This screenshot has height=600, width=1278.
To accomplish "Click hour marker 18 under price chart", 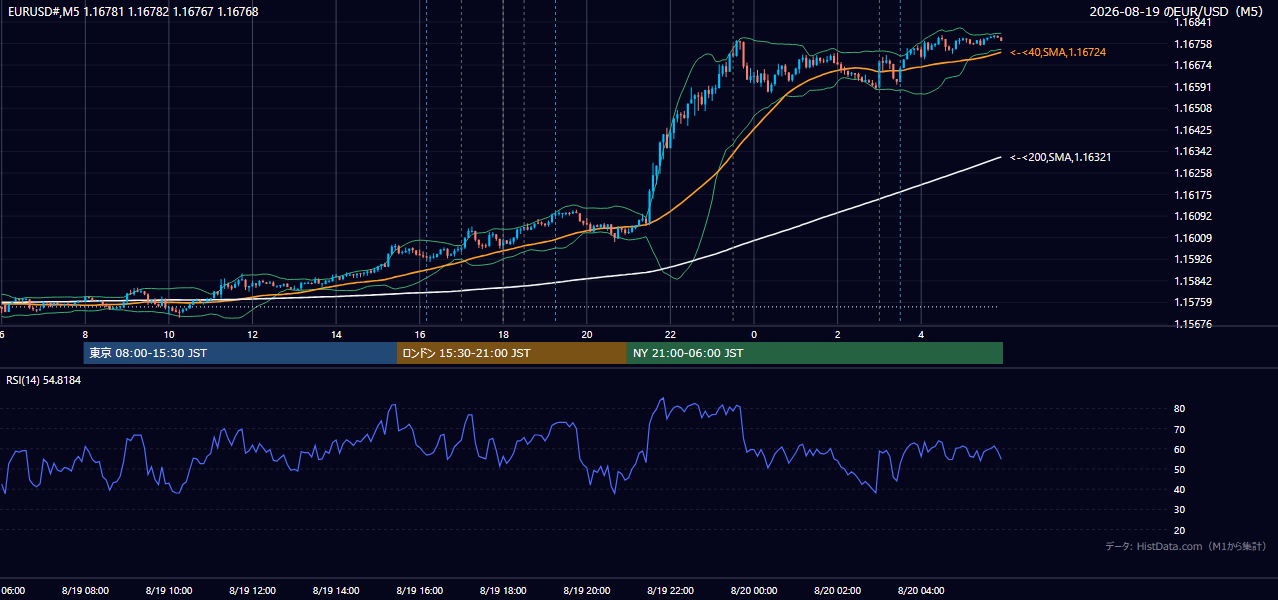I will (503, 335).
